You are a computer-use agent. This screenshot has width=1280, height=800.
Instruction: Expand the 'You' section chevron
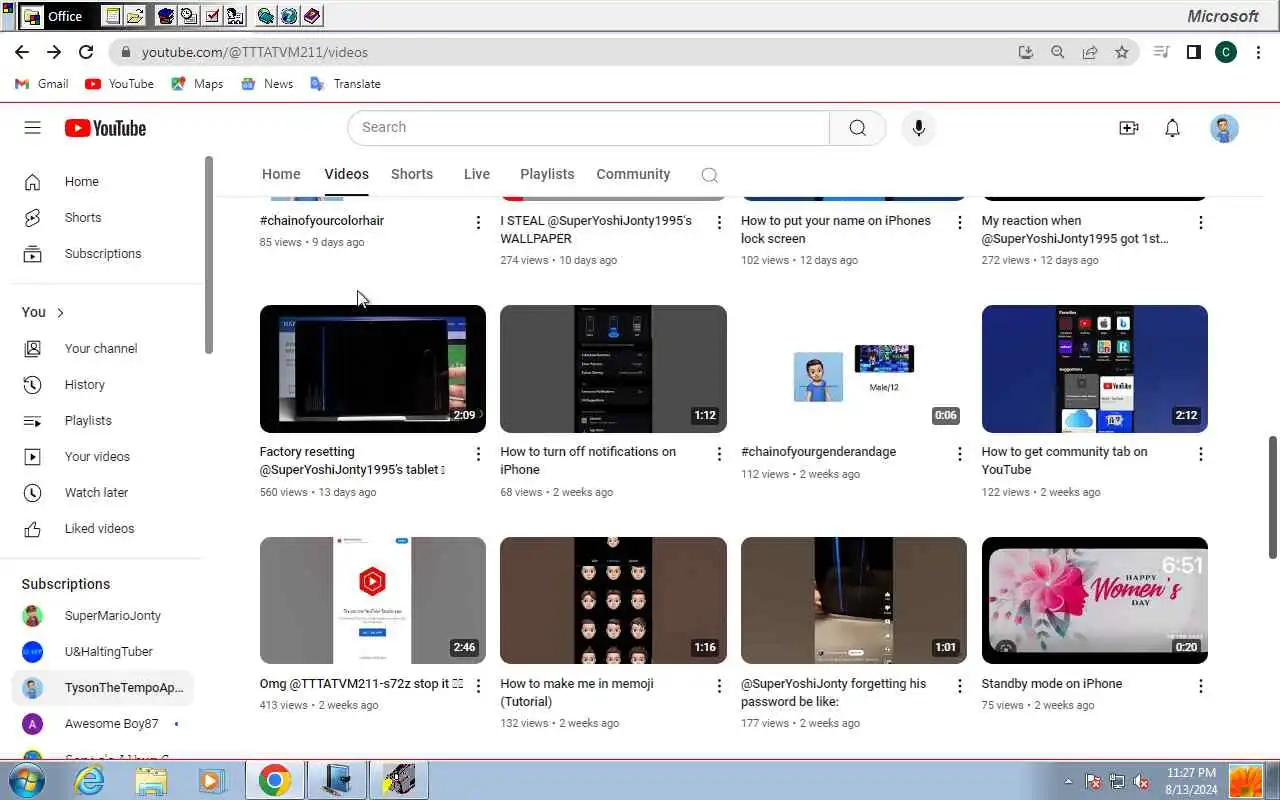tap(60, 313)
